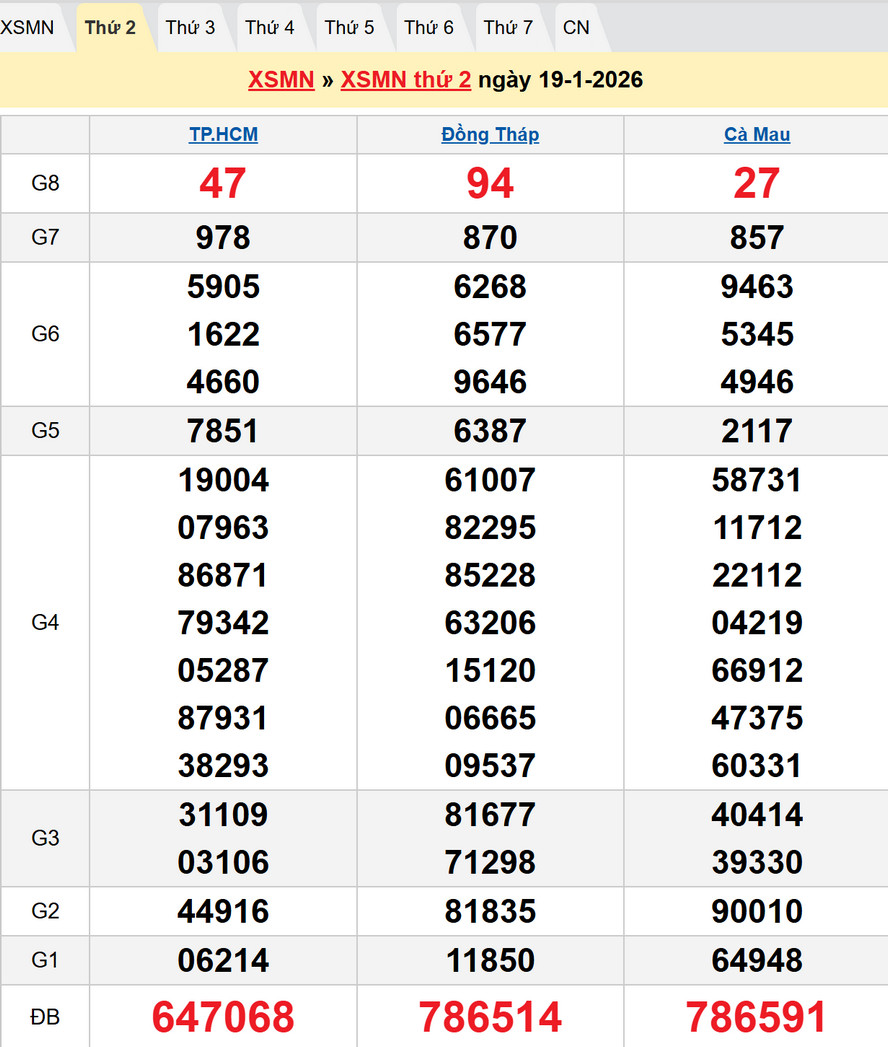
Task: Click the G1 row label
Action: click(x=46, y=960)
